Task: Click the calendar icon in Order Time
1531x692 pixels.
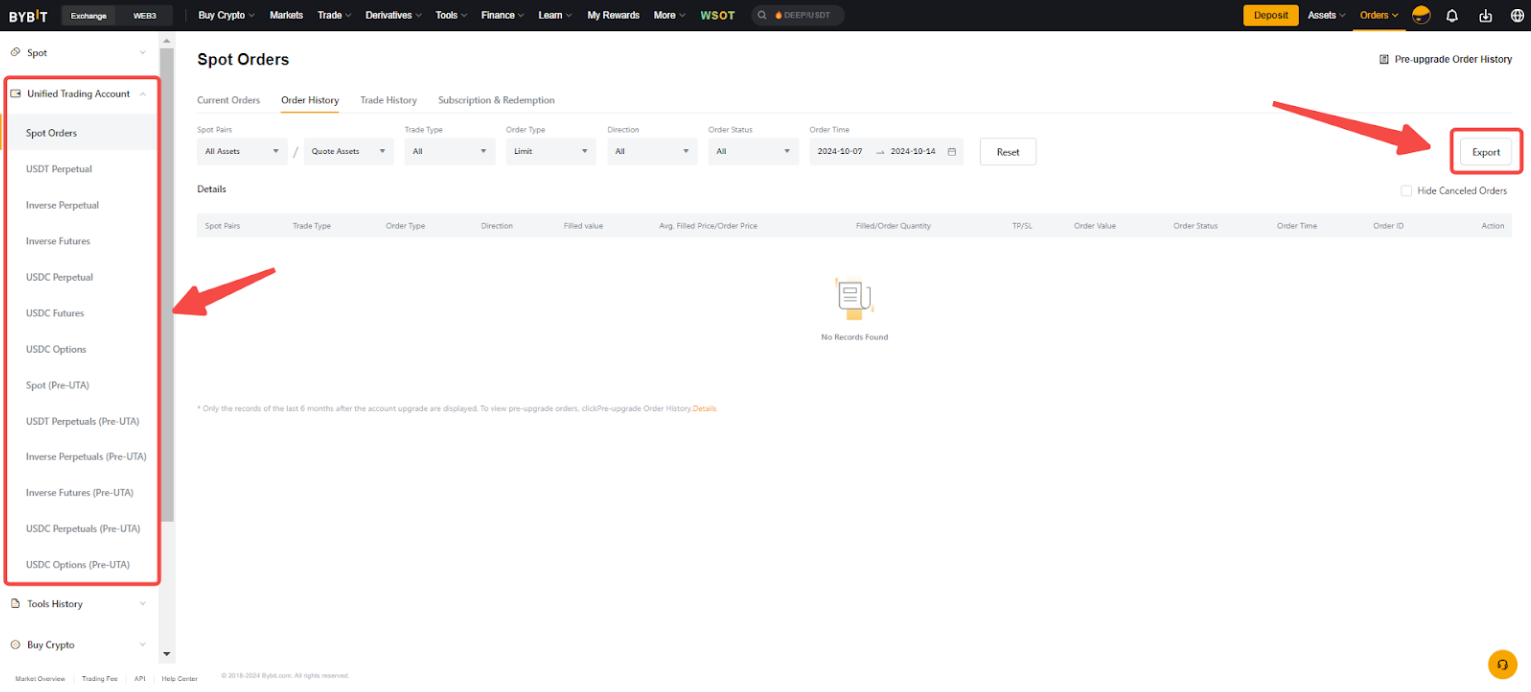Action: point(951,152)
